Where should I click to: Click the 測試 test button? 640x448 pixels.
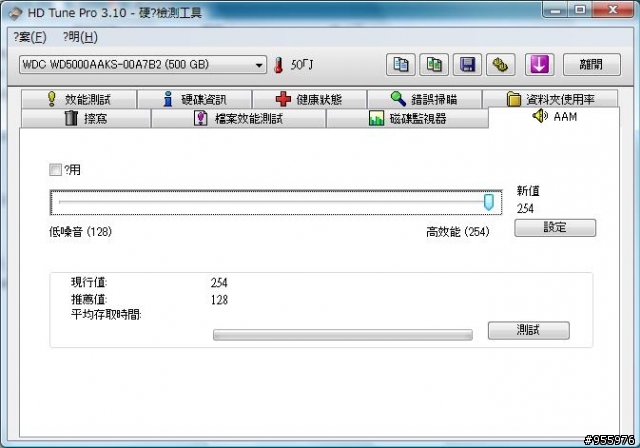(529, 330)
